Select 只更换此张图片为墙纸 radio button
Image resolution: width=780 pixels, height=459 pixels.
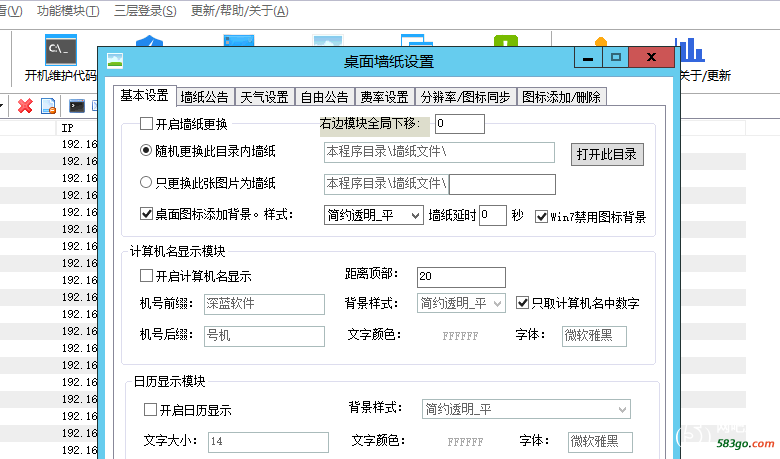[x=146, y=183]
